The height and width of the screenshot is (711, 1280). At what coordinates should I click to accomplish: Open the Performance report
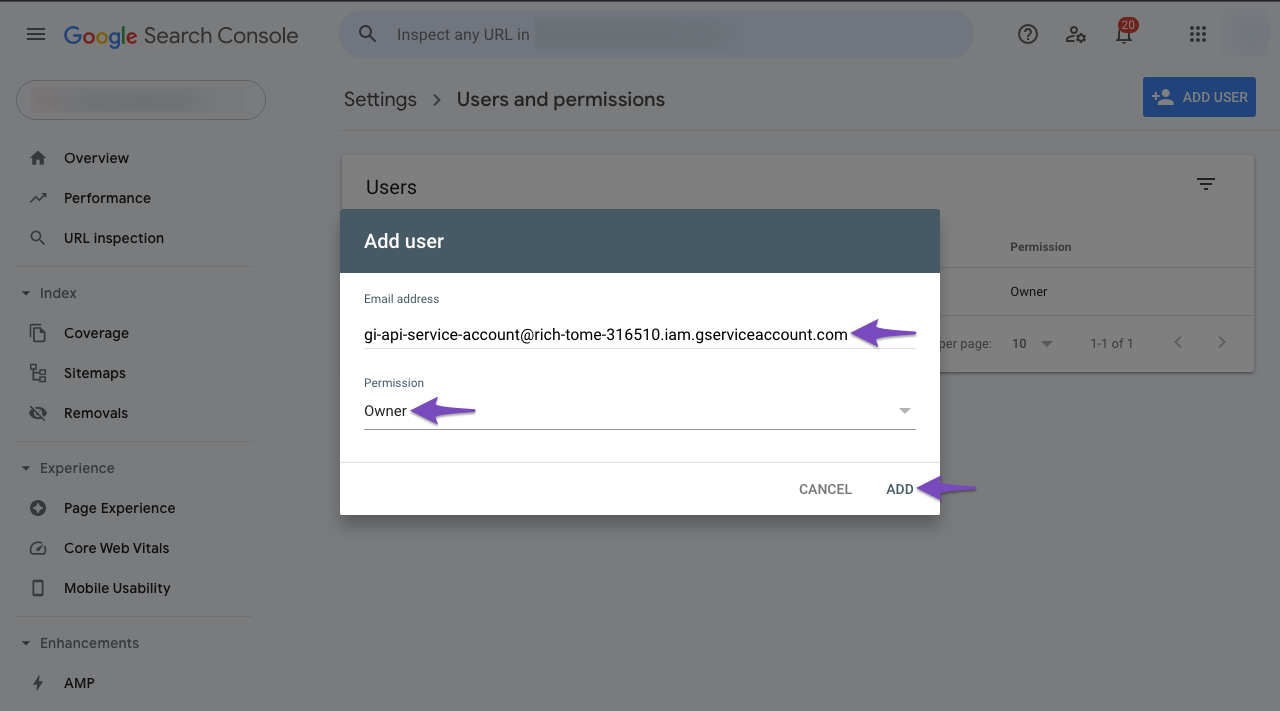[x=107, y=198]
